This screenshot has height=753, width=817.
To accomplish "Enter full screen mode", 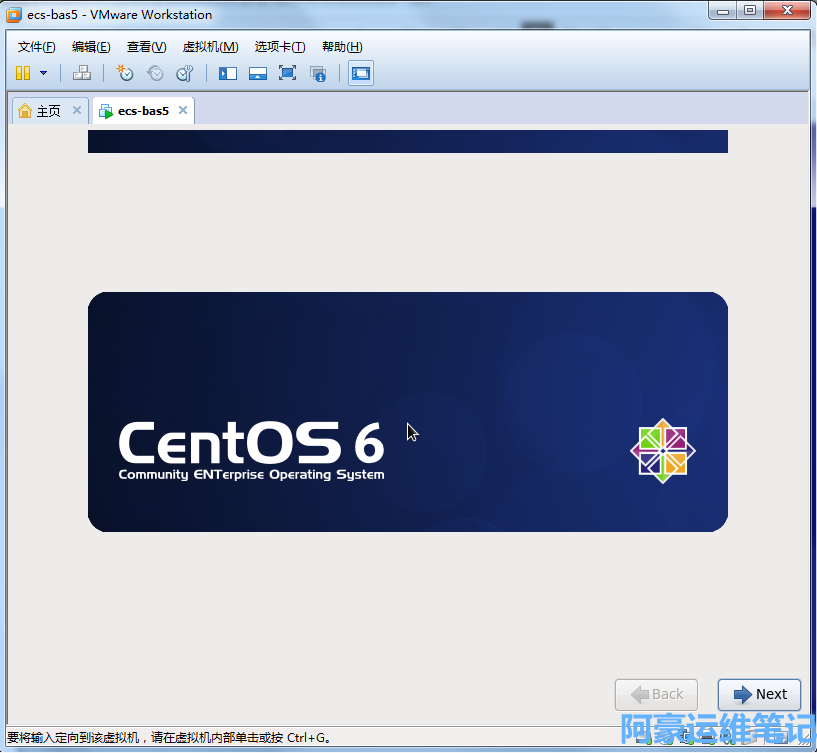I will tap(288, 73).
